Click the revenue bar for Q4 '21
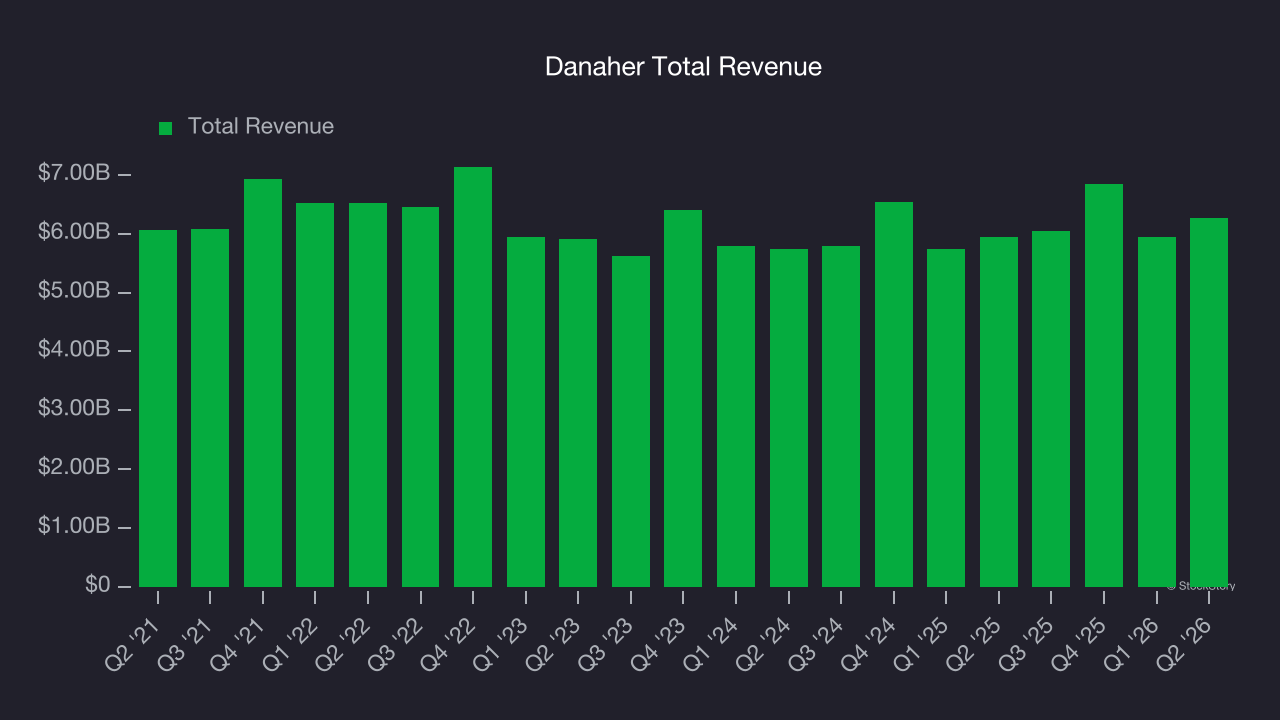The width and height of the screenshot is (1280, 720). 263,383
